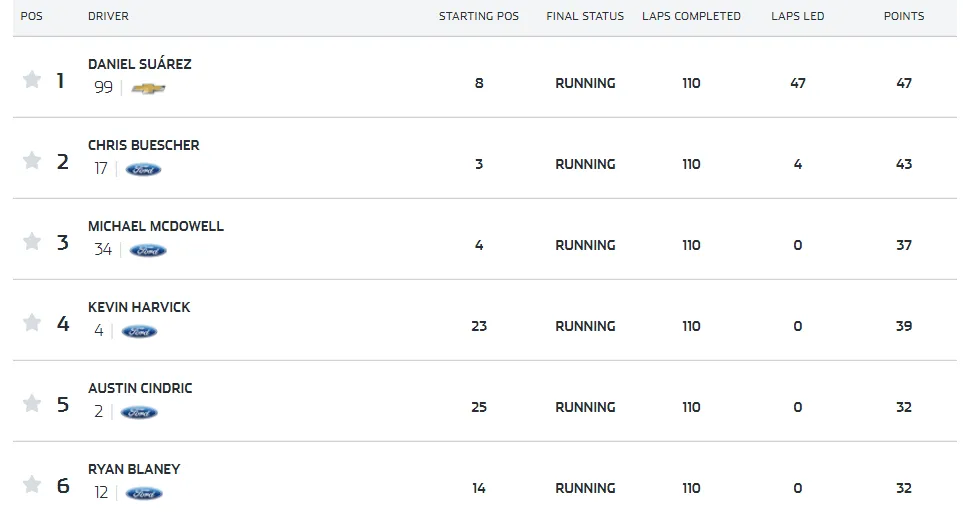This screenshot has width=963, height=514.
Task: Toggle favorite star for Michael McDowell
Action: pos(32,241)
